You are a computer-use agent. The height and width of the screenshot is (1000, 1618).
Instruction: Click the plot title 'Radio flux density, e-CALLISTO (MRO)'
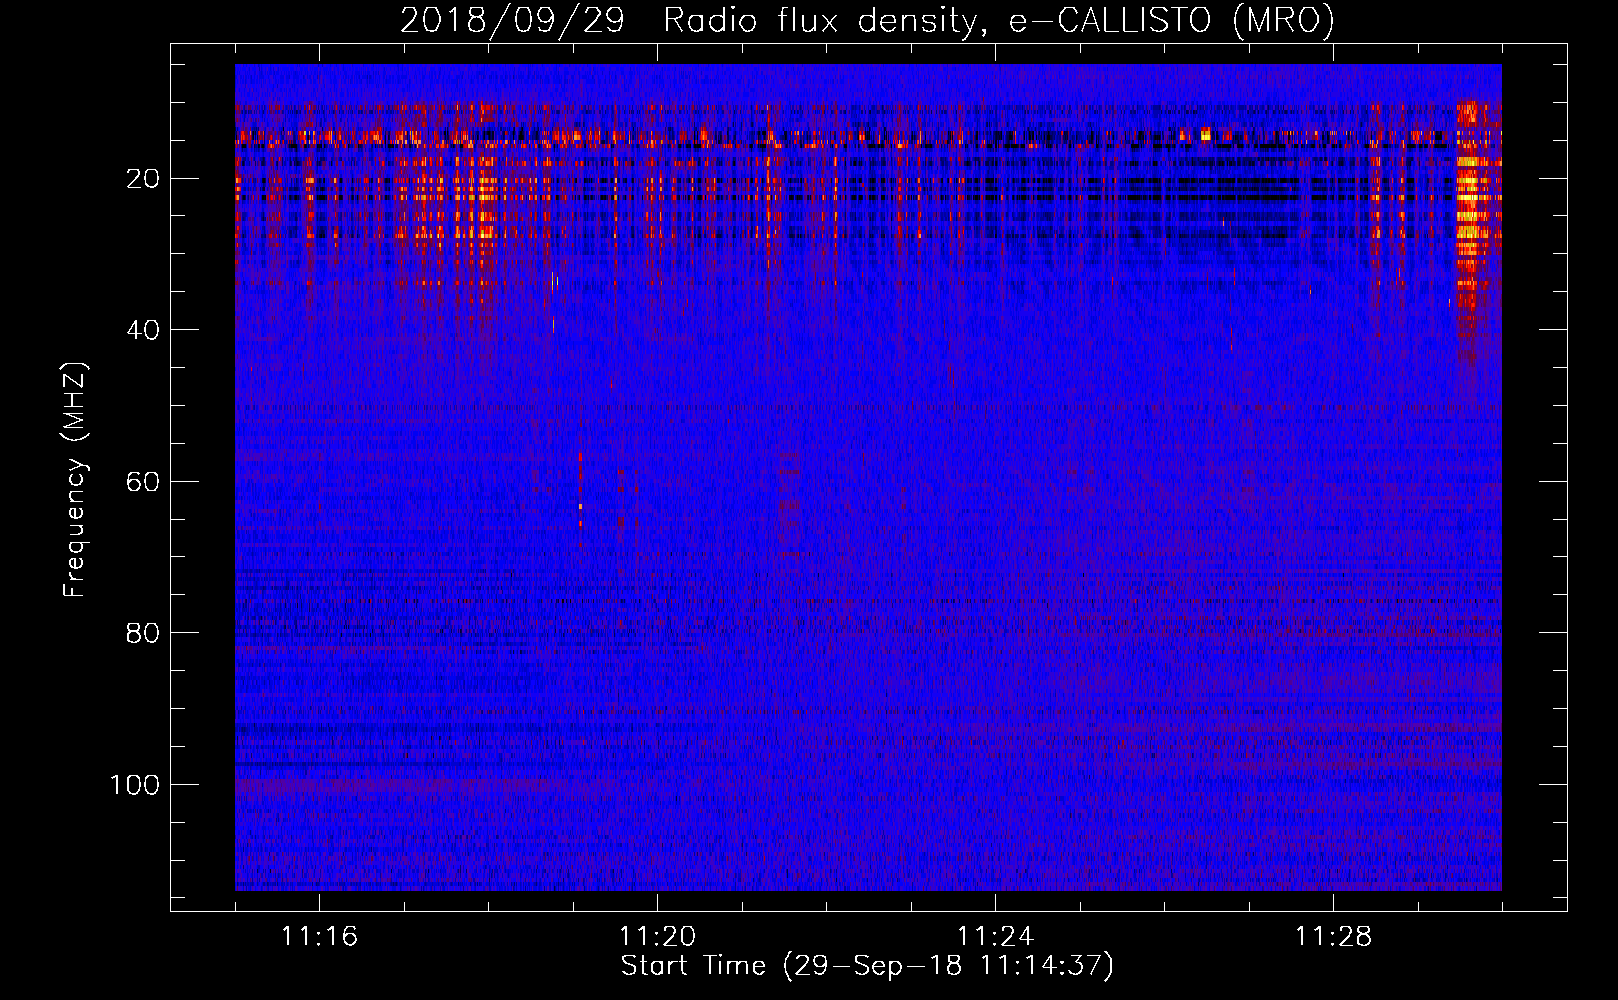pyautogui.click(x=998, y=21)
